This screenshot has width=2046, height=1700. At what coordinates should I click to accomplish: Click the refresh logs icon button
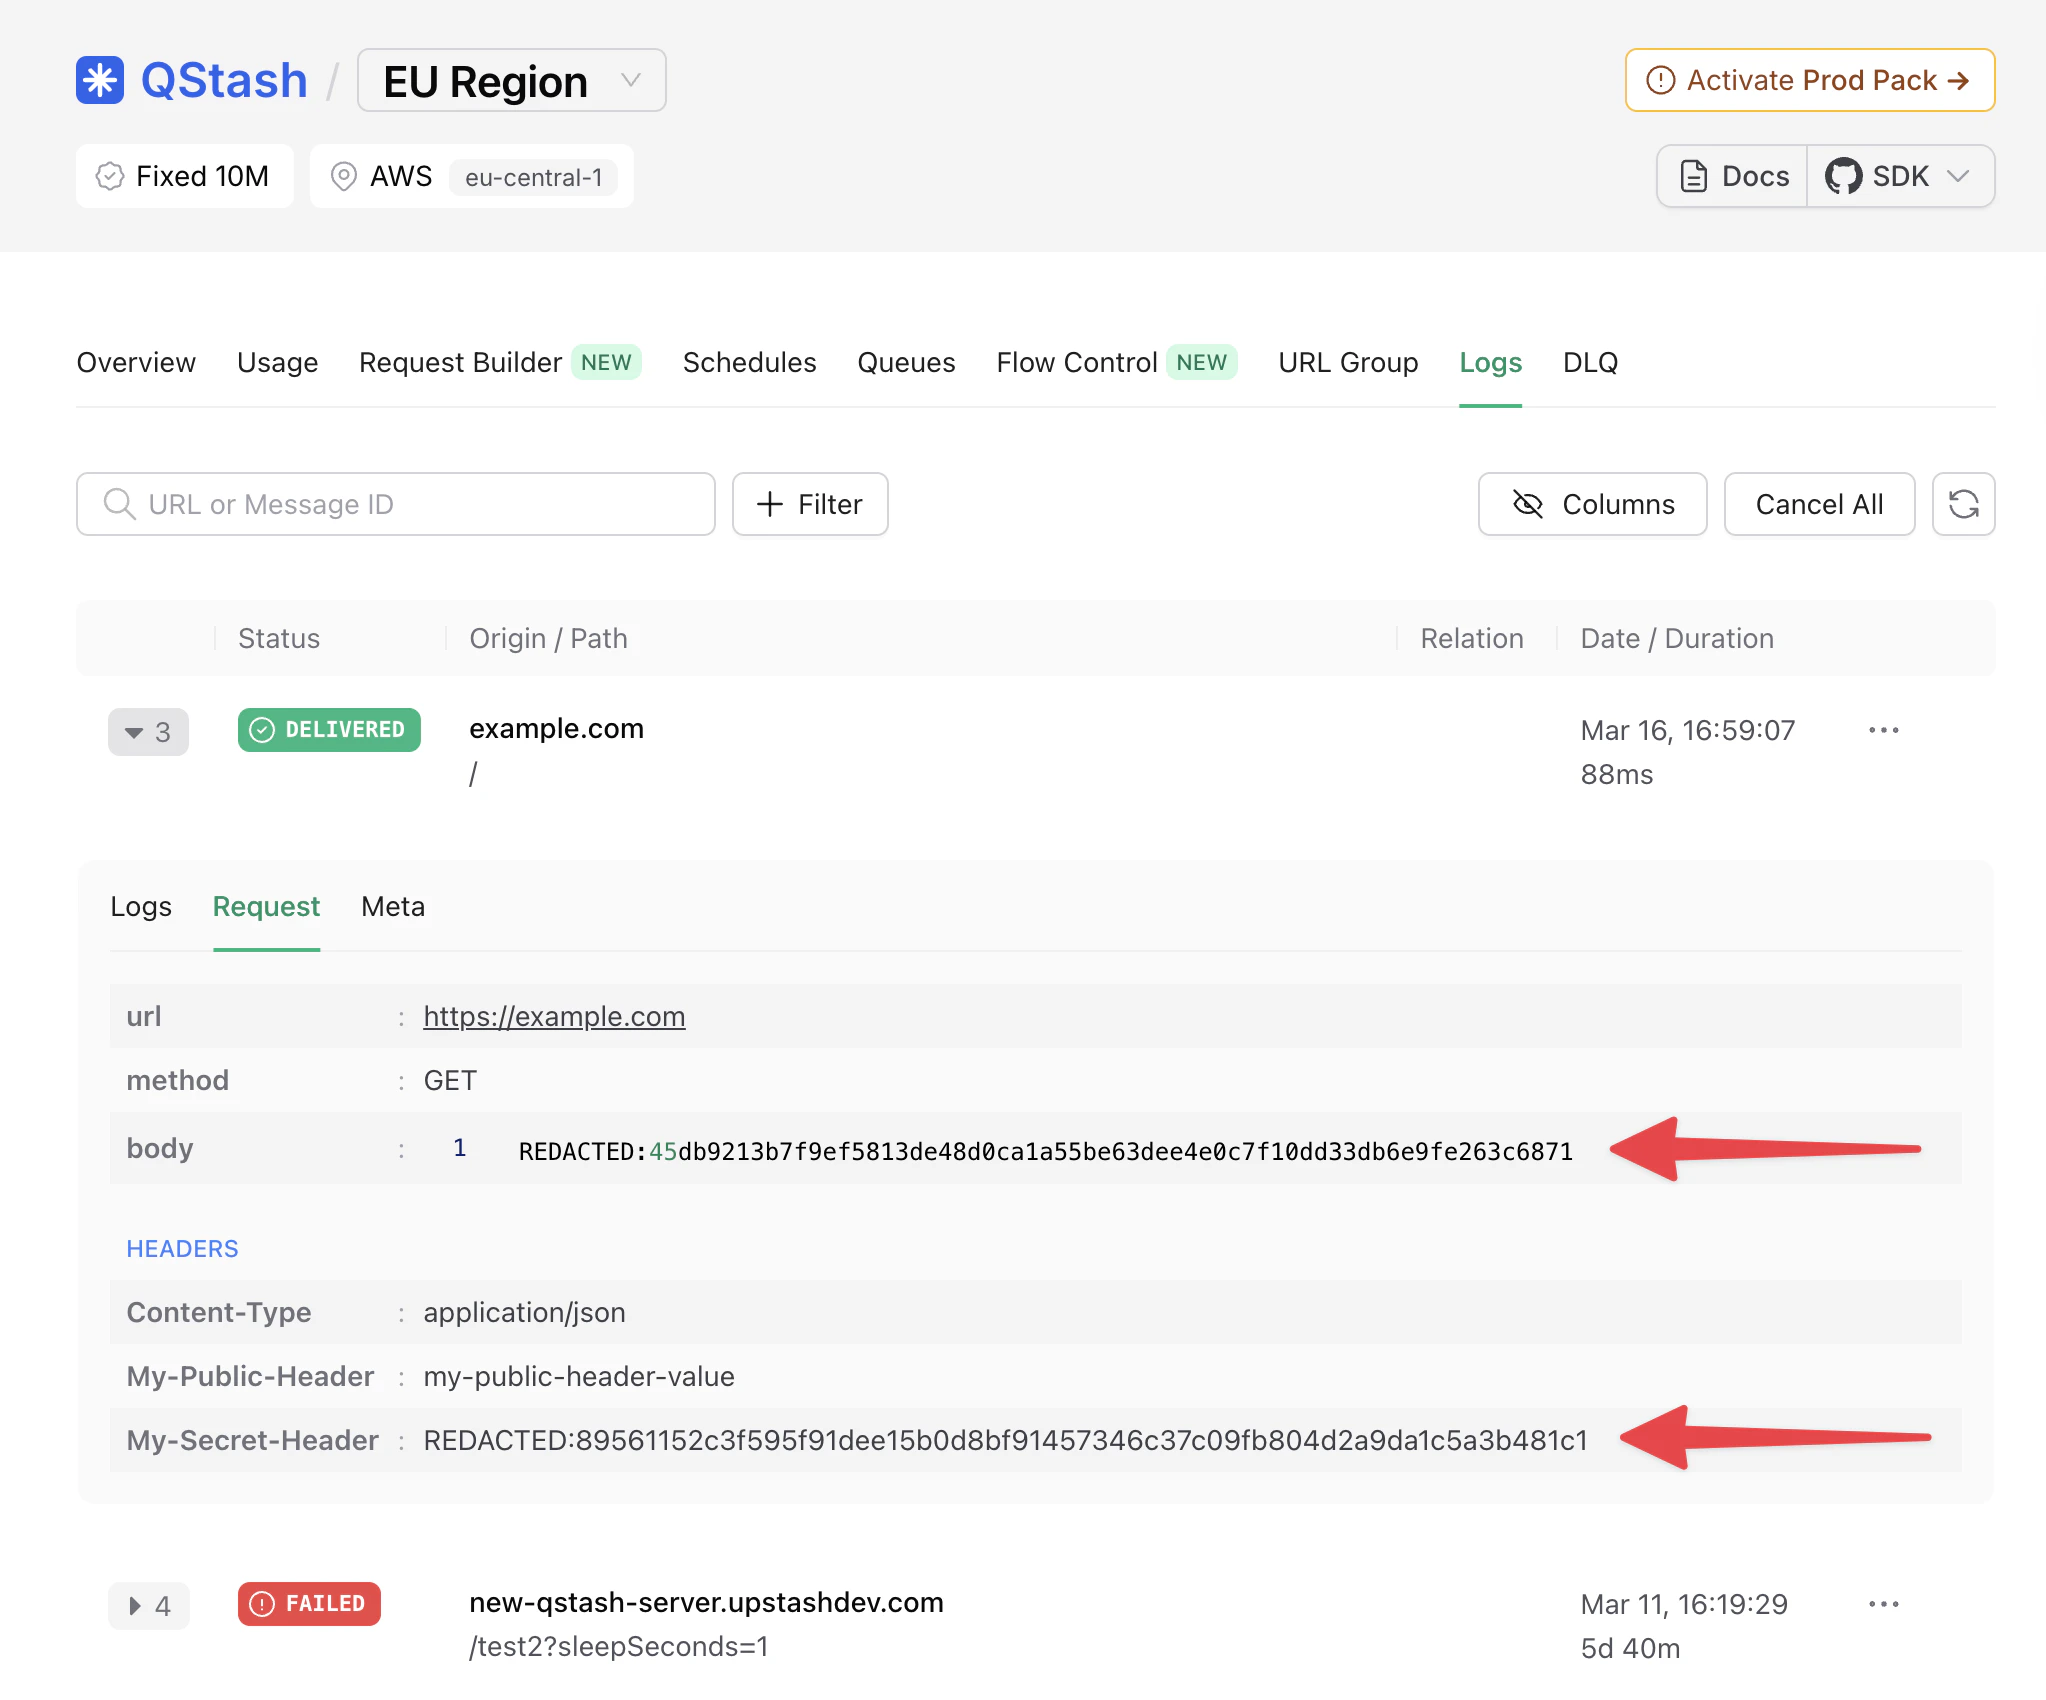1963,504
